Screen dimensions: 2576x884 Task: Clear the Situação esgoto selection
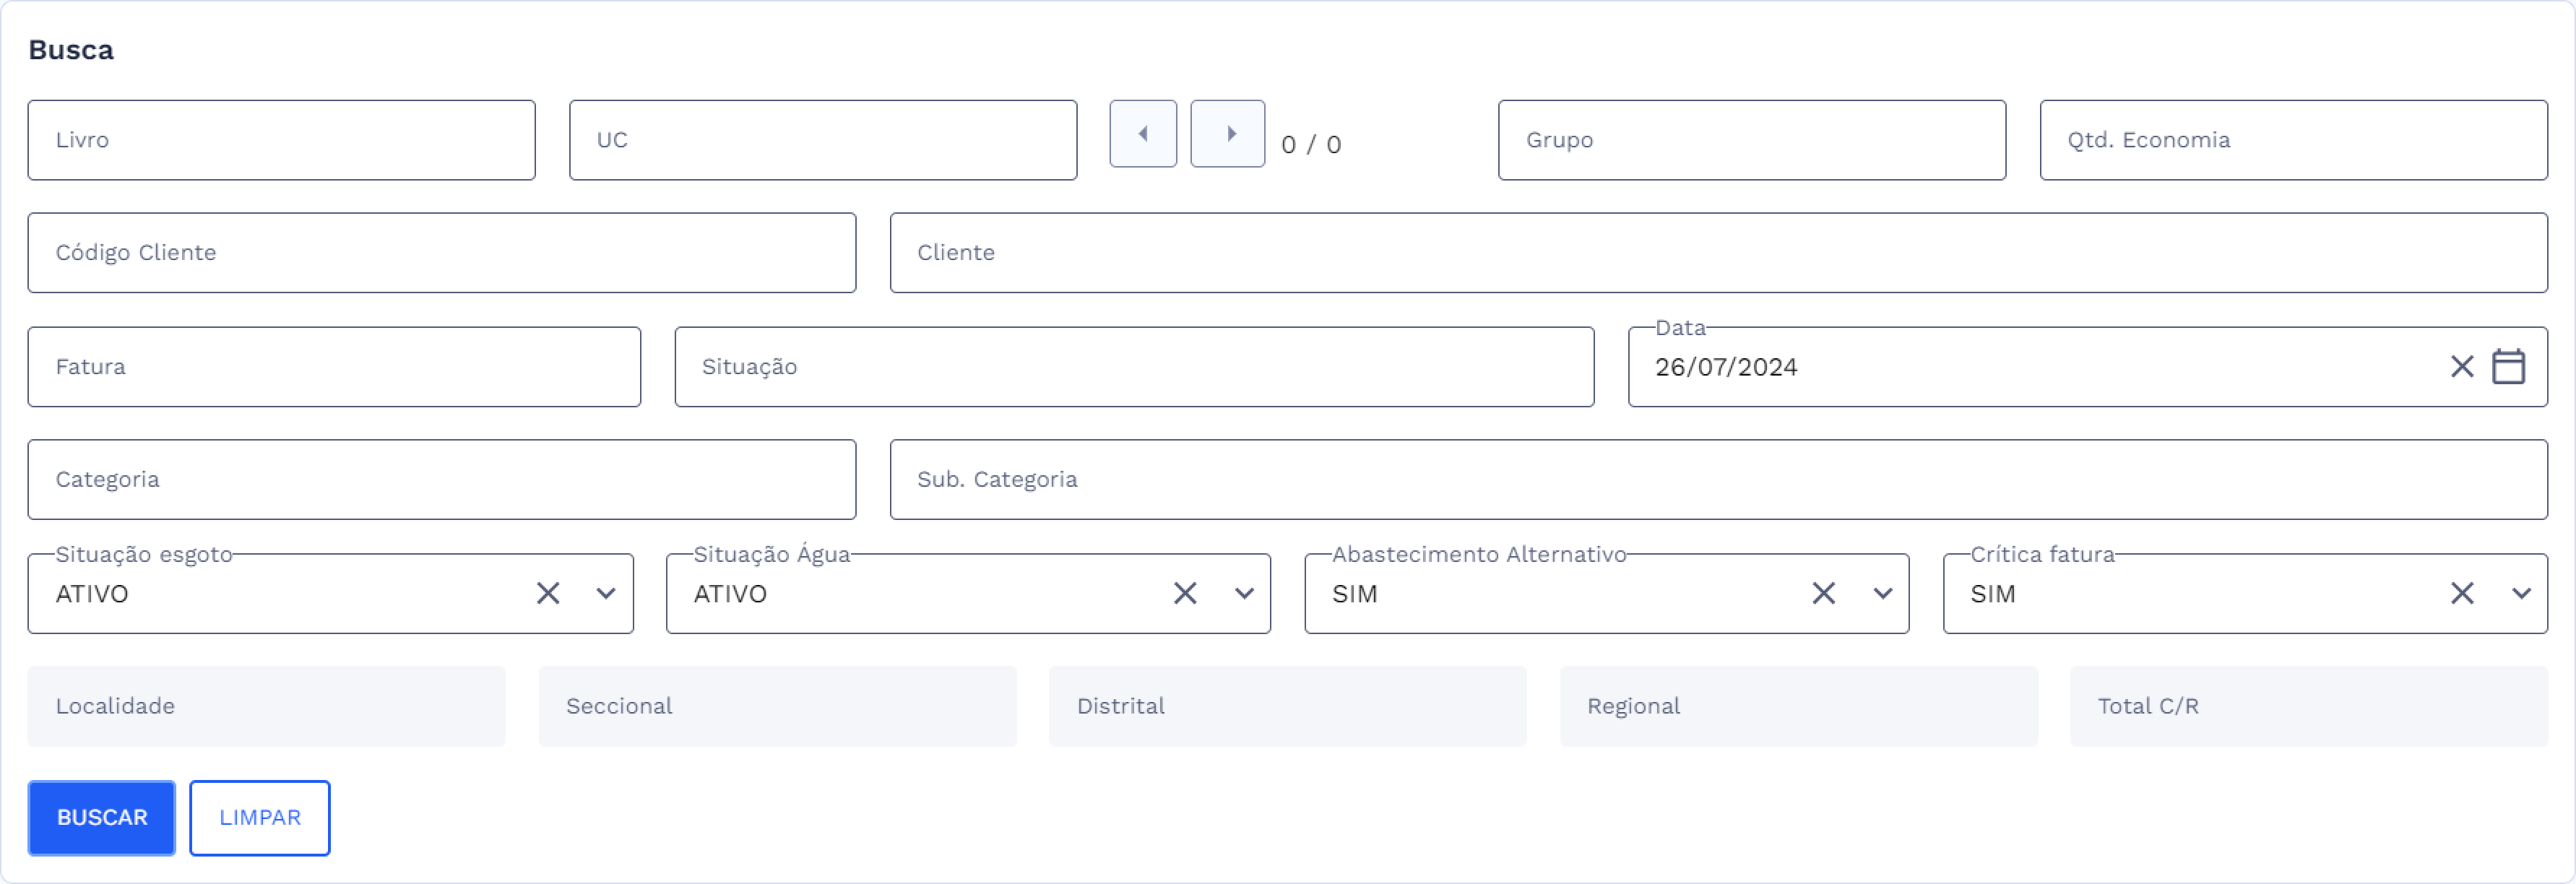point(547,594)
